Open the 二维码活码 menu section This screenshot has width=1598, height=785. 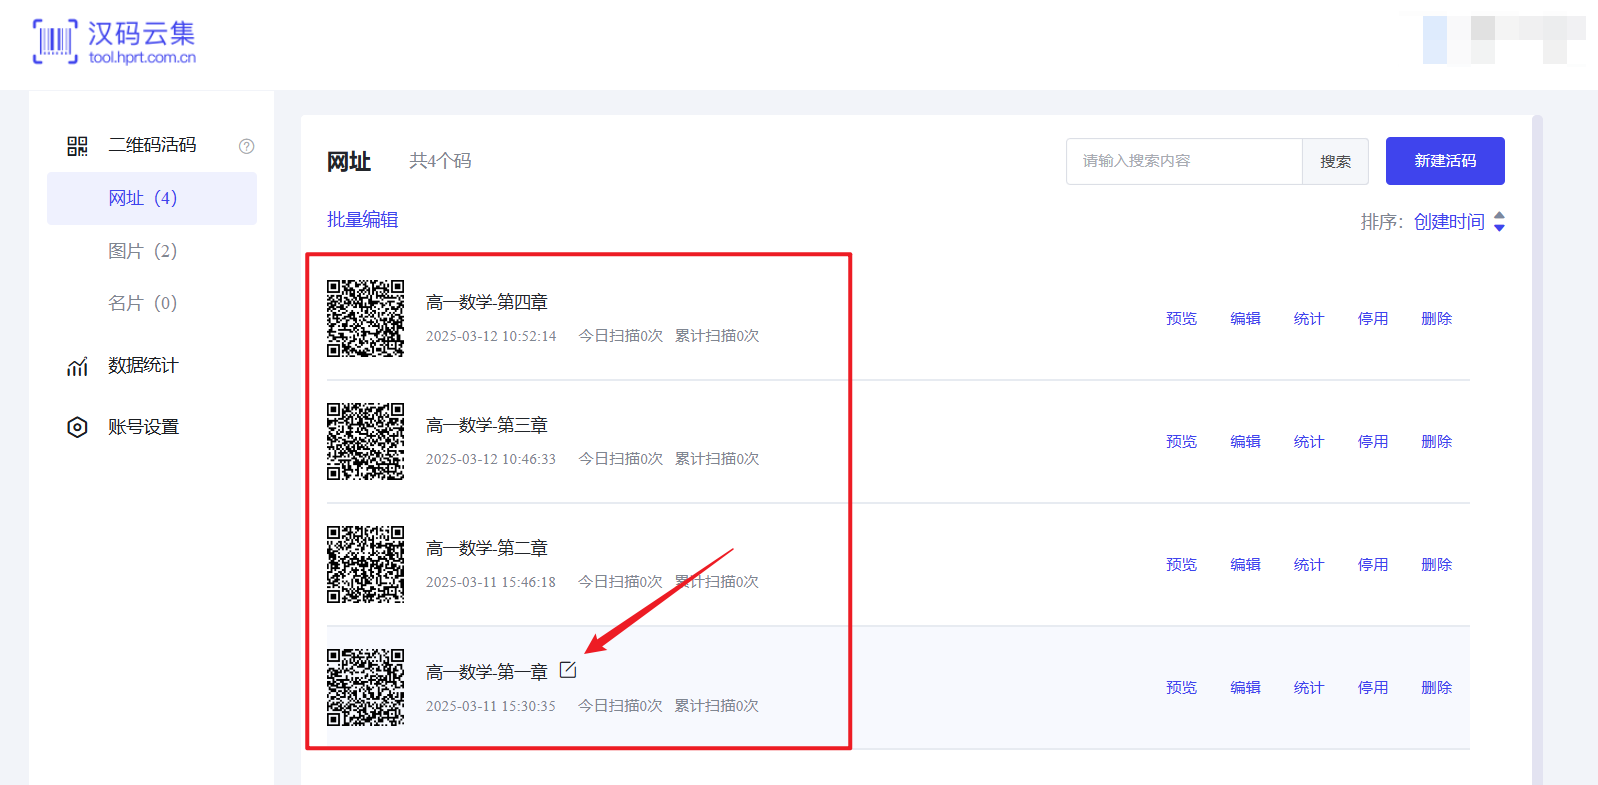(x=152, y=146)
